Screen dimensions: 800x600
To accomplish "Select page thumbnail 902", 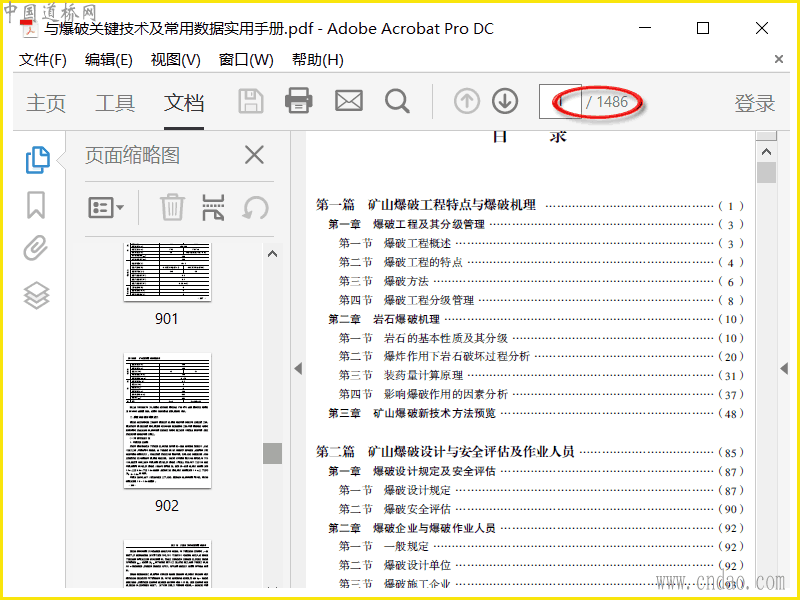I will [x=167, y=420].
